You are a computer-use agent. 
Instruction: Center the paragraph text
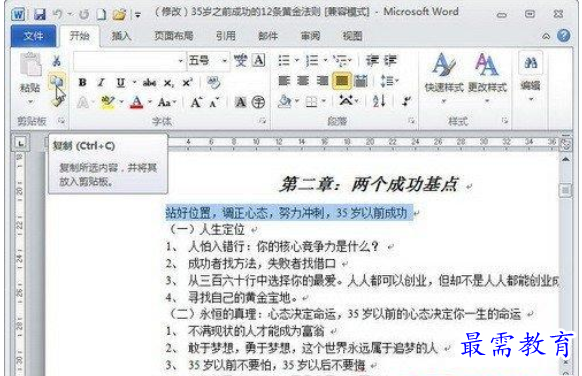[x=303, y=81]
